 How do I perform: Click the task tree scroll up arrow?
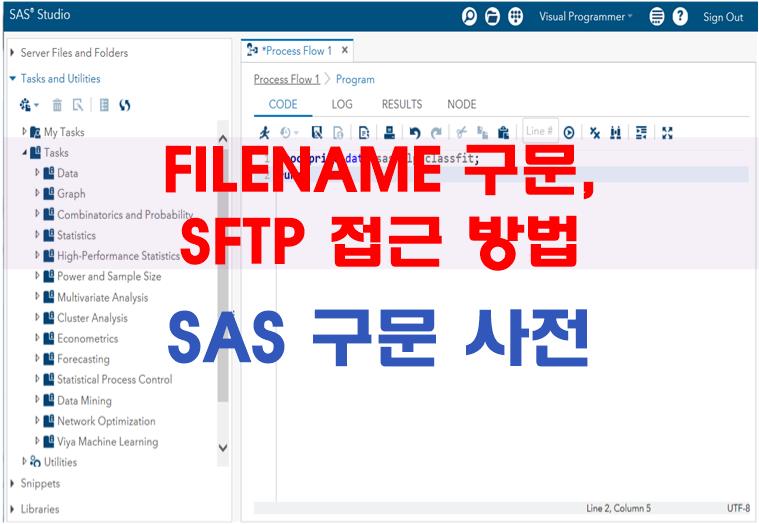pyautogui.click(x=223, y=139)
